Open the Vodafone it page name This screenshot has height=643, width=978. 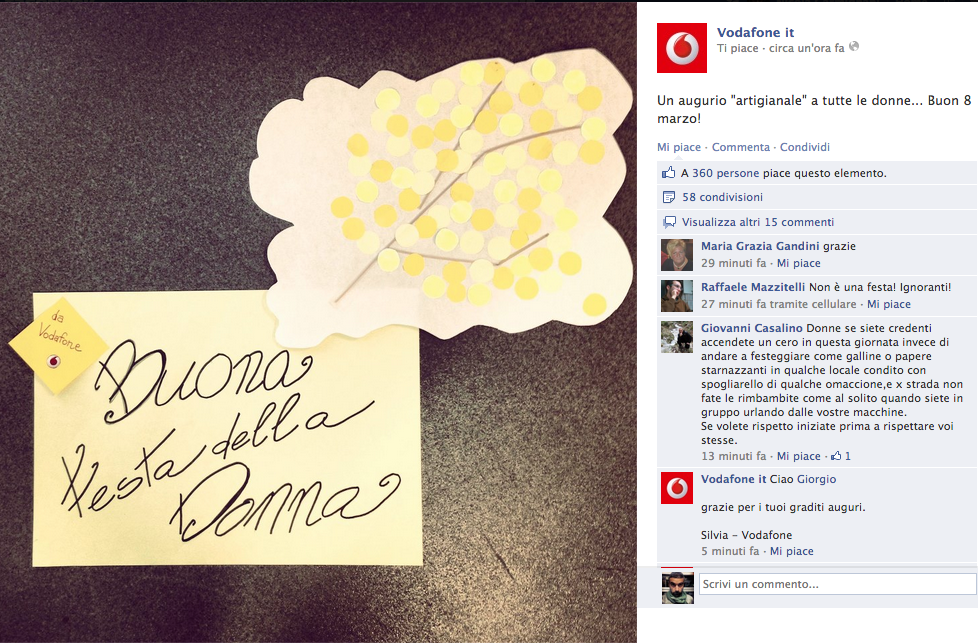[x=755, y=32]
